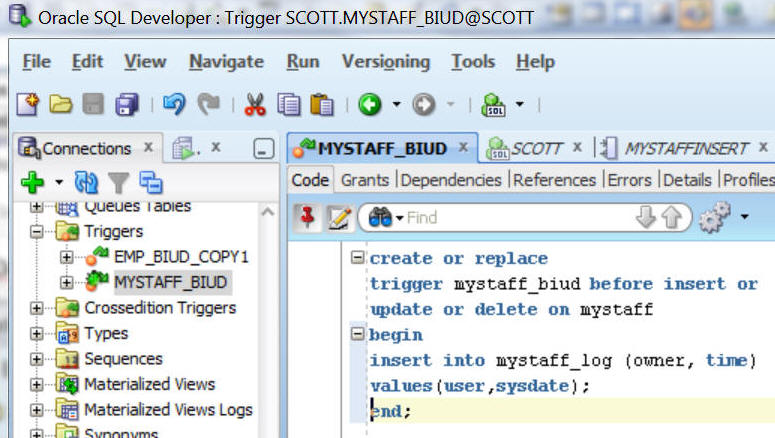Expand Materialized Views node
775x438 pixels.
[37, 385]
